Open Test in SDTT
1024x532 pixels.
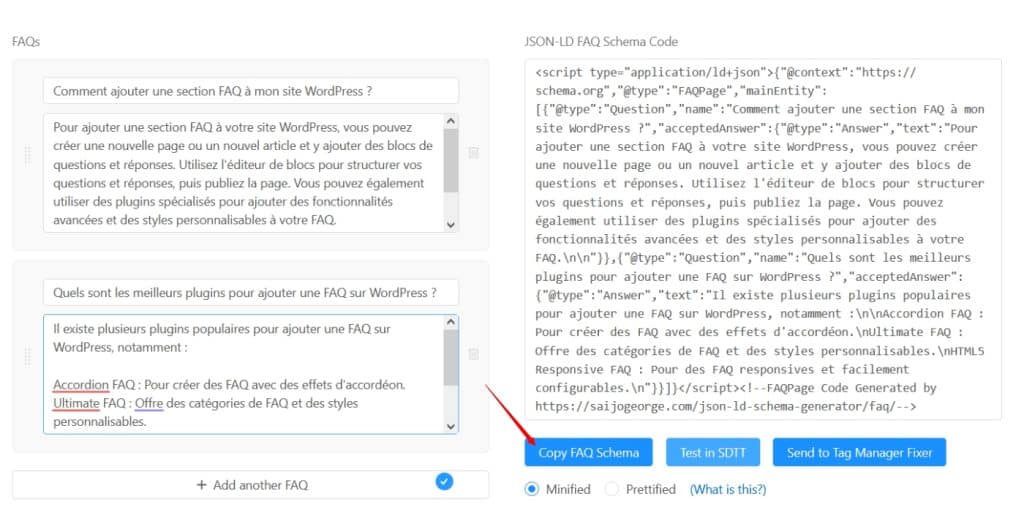click(x=712, y=452)
